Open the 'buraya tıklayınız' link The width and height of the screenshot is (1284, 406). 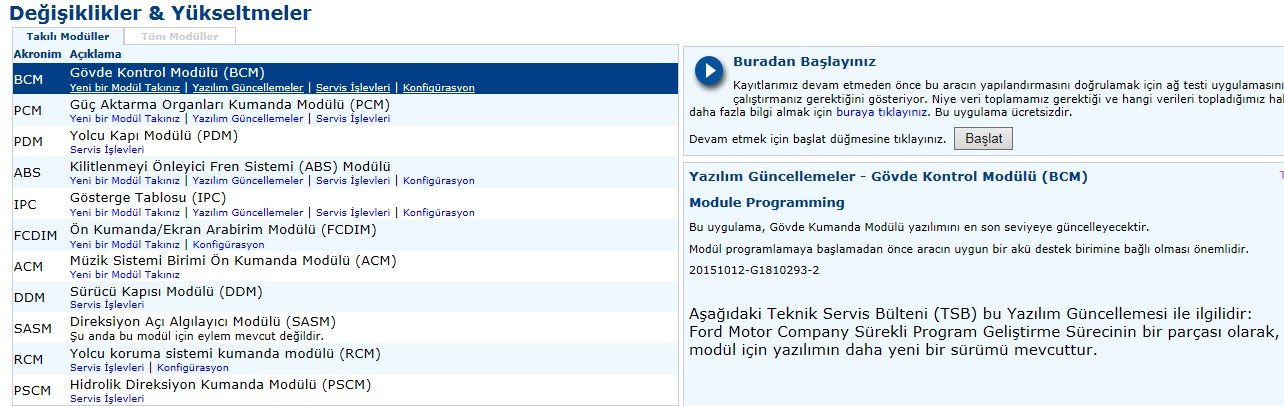pos(863,113)
